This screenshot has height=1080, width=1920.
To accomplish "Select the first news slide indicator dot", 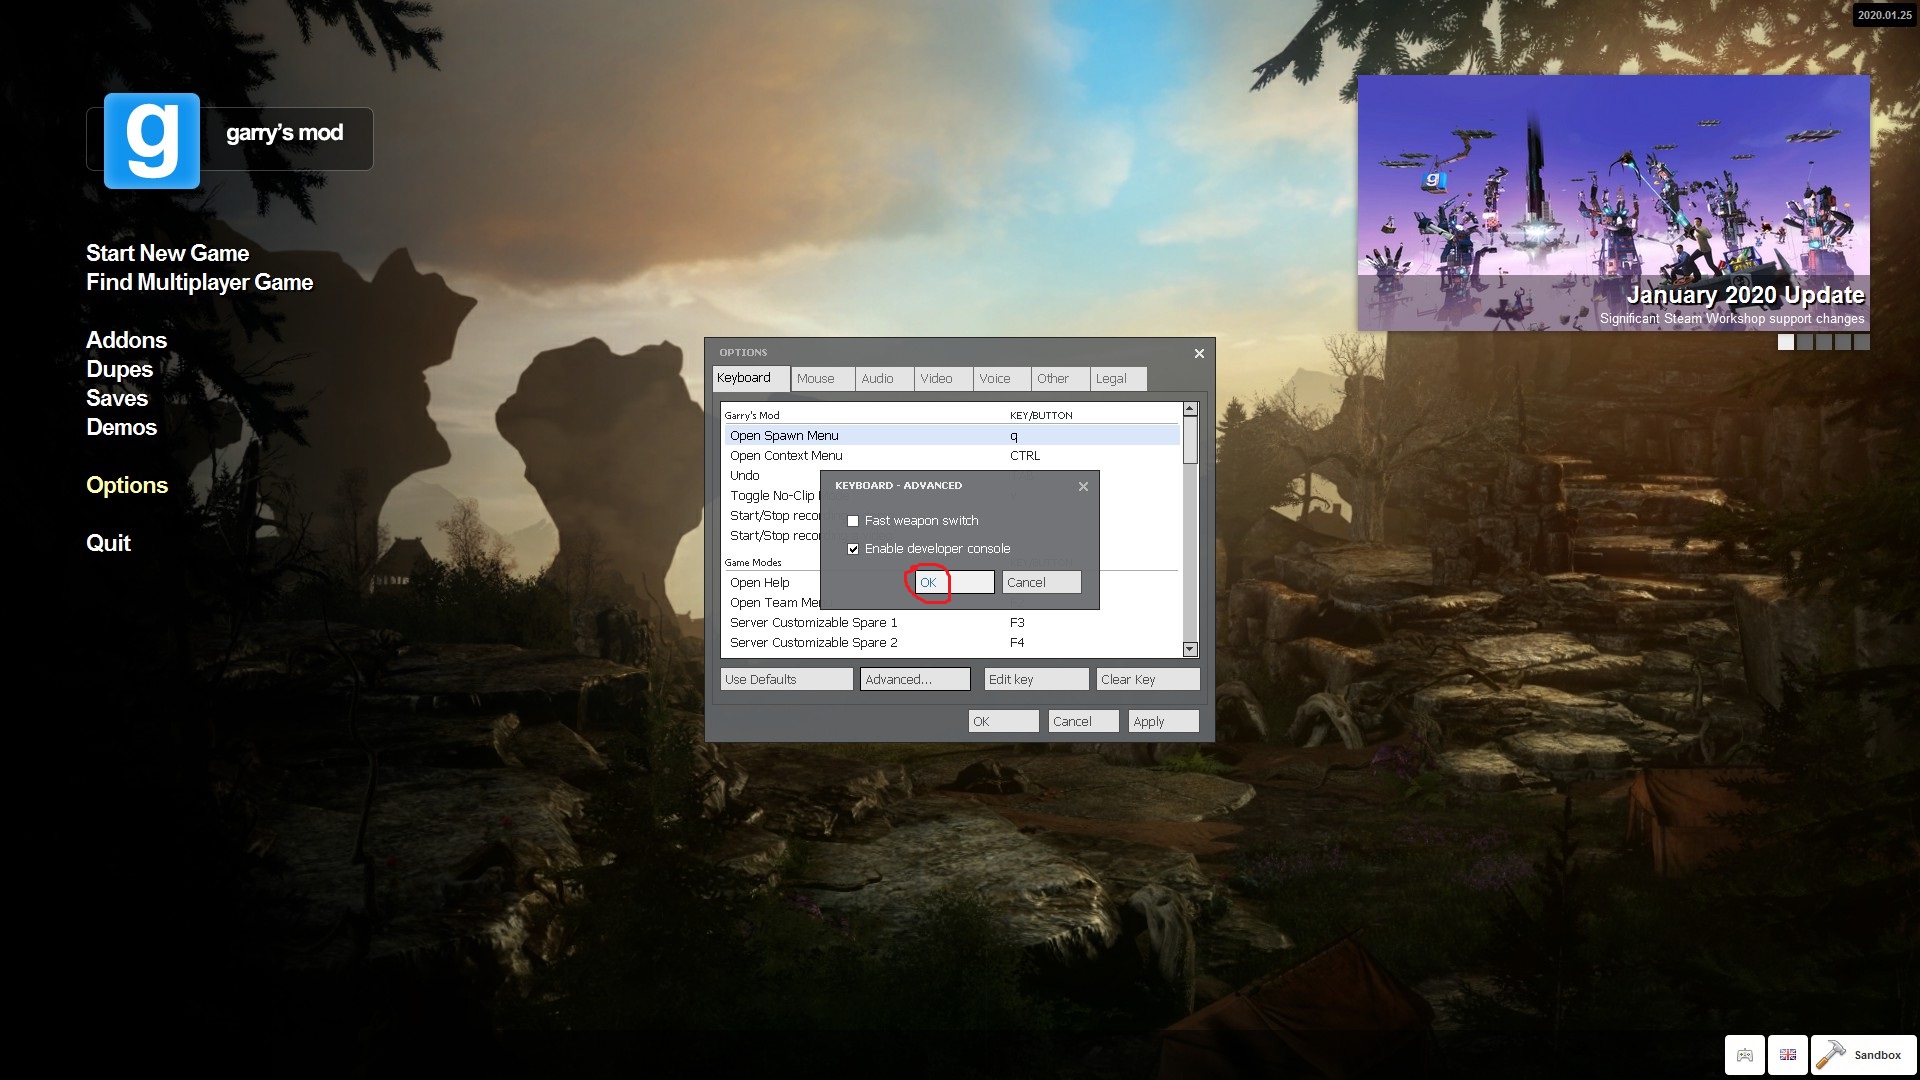I will 1786,342.
